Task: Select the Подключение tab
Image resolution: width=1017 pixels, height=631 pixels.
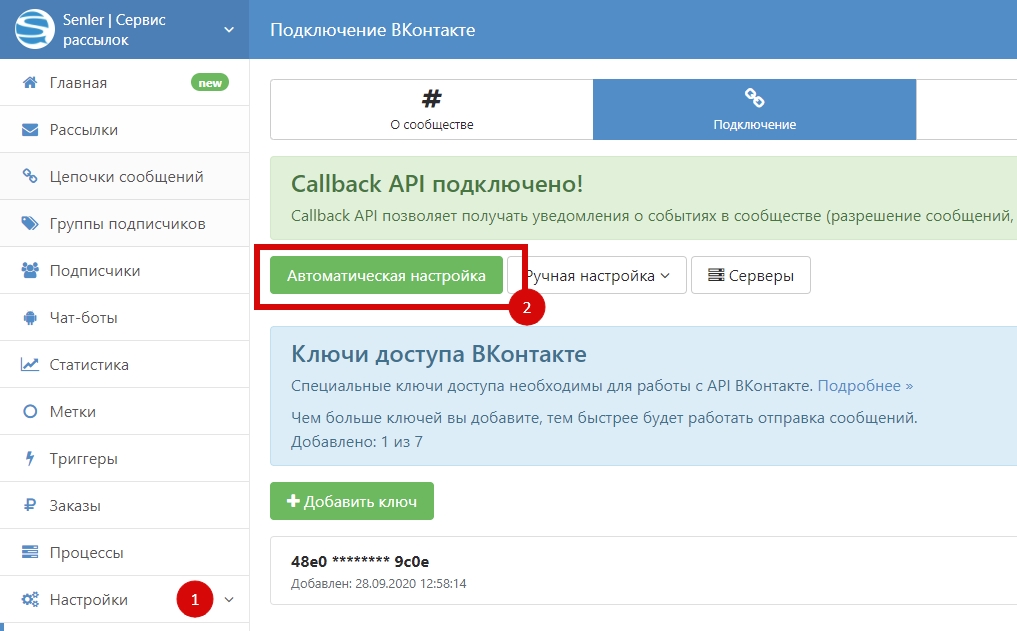Action: (x=754, y=110)
